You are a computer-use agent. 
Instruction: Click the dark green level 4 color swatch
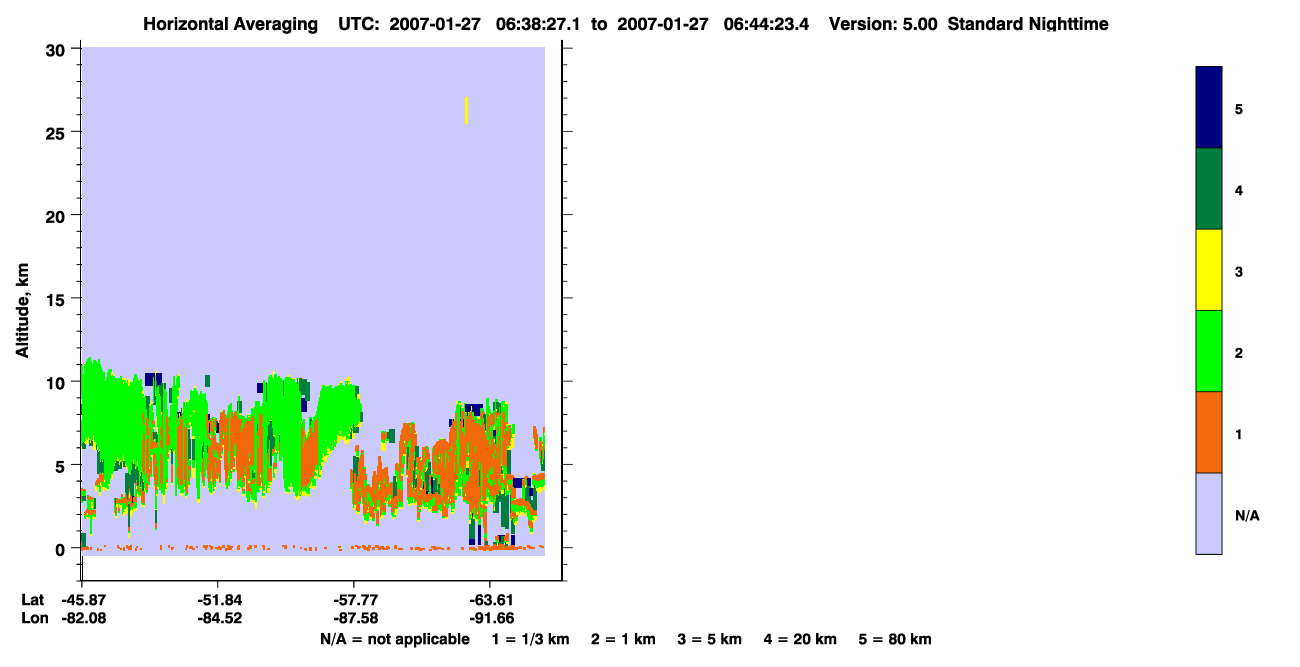(1209, 189)
